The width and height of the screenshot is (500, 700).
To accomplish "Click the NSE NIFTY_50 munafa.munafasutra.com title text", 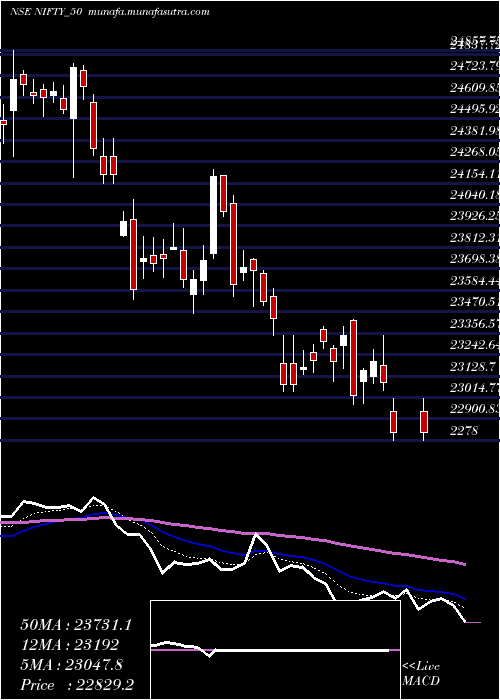I will pos(110,12).
